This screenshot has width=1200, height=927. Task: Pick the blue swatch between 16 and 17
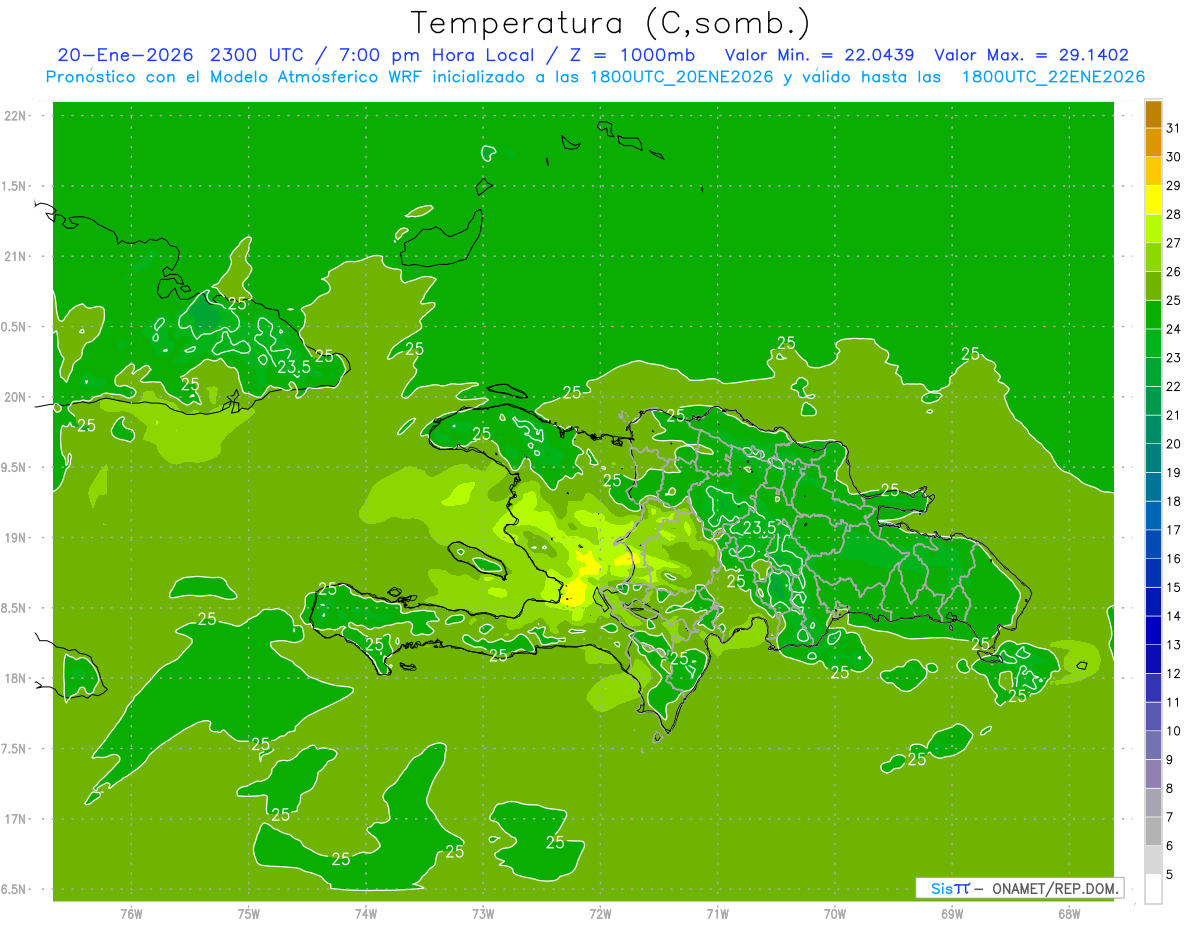(1153, 544)
